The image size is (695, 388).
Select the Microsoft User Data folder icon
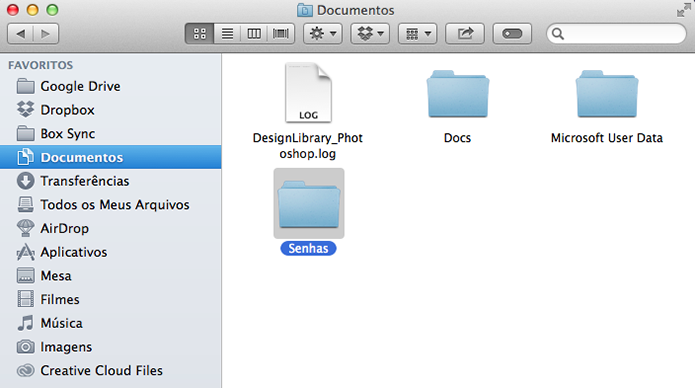point(607,94)
